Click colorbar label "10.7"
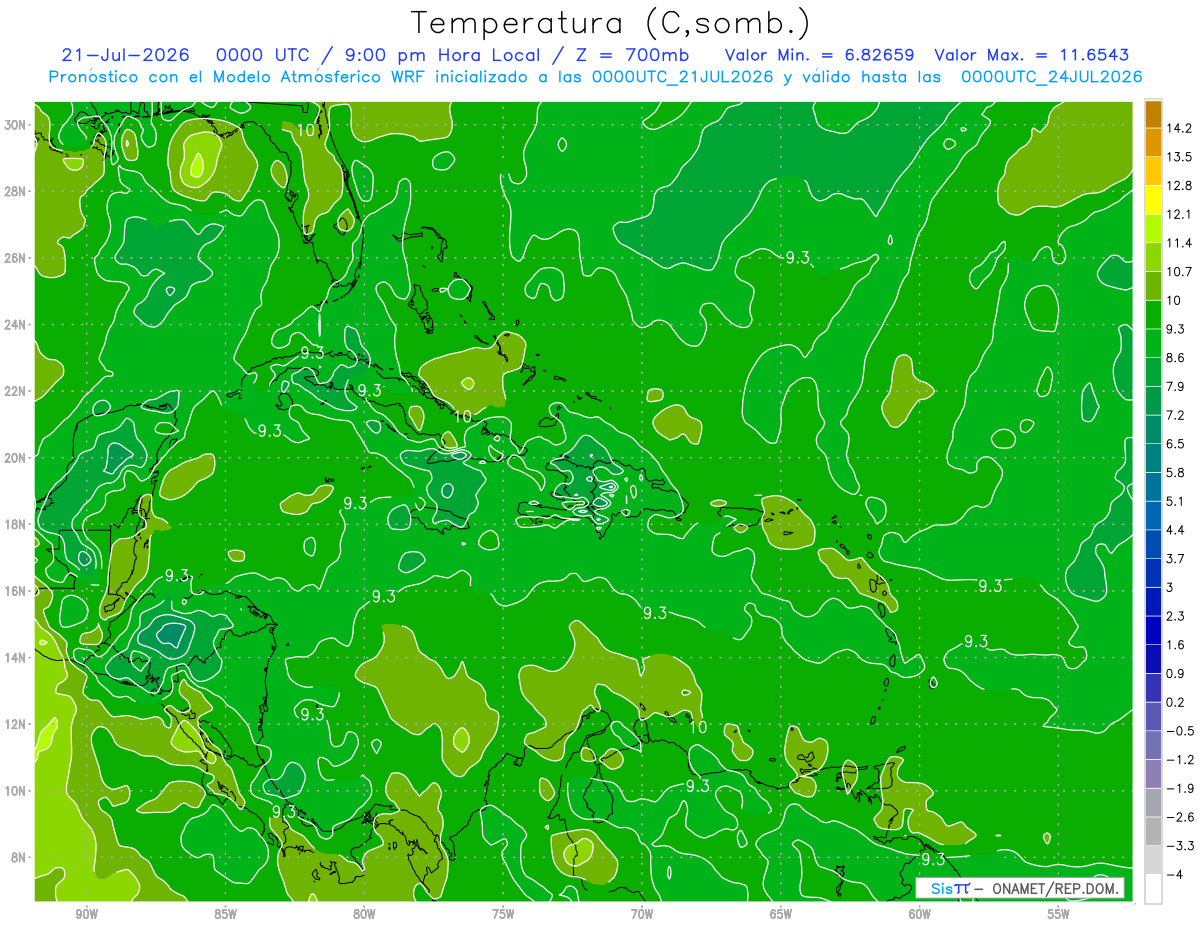Screen dimensions: 1200x927 [1181, 272]
